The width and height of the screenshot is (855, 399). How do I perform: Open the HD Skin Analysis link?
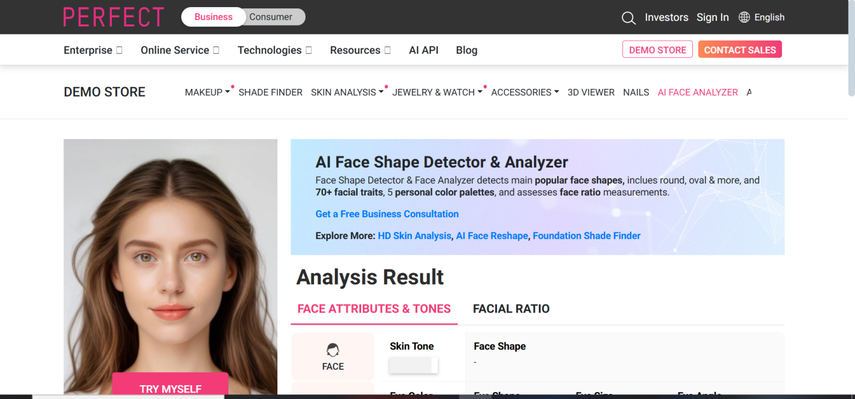coord(414,235)
